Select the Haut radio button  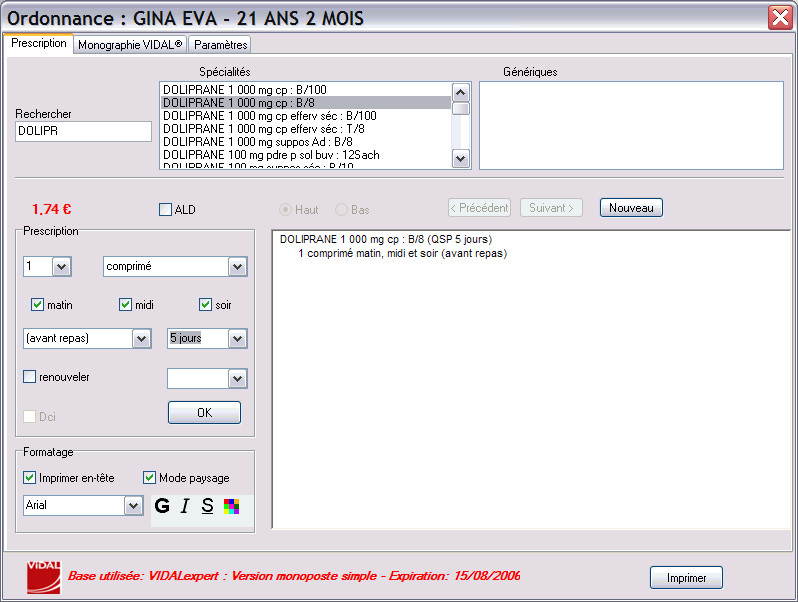pyautogui.click(x=286, y=210)
